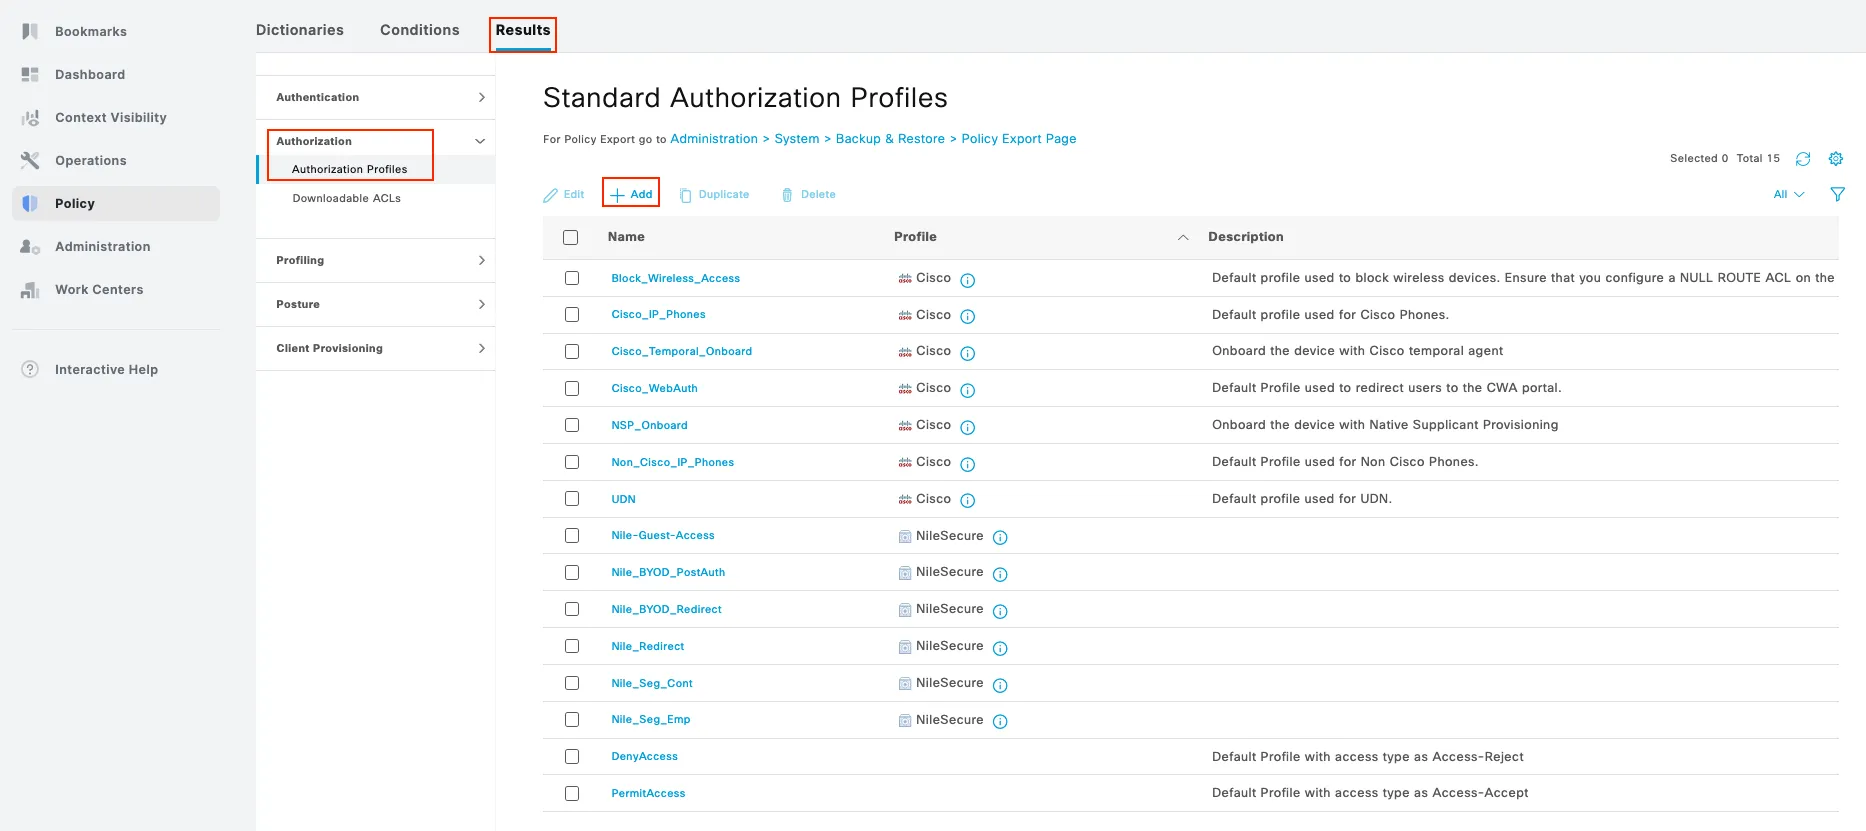Collapse the Authorization section
1866x831 pixels.
[x=480, y=141]
